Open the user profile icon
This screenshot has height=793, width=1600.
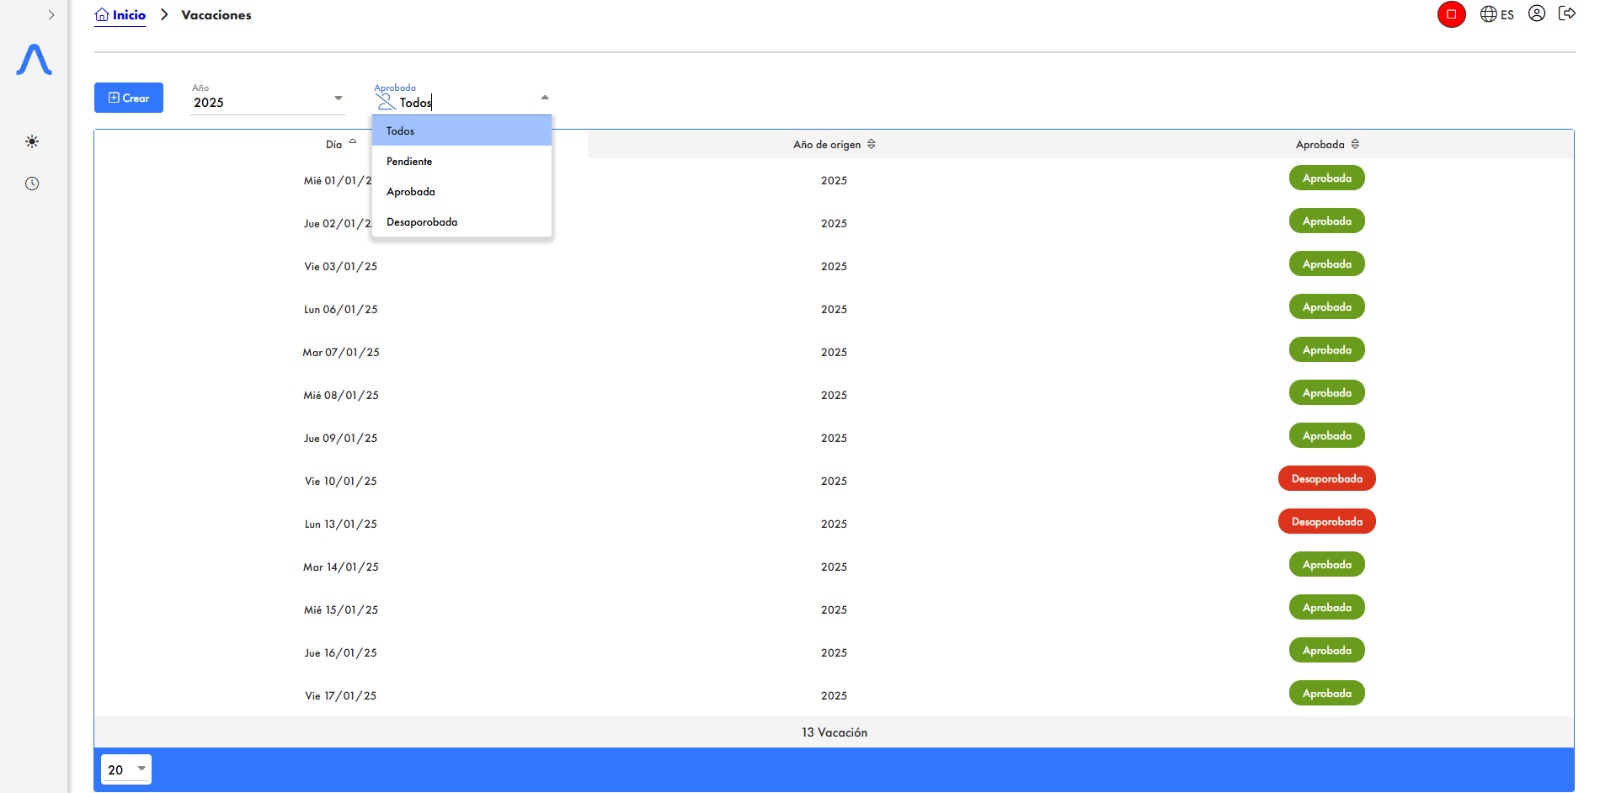coord(1537,14)
